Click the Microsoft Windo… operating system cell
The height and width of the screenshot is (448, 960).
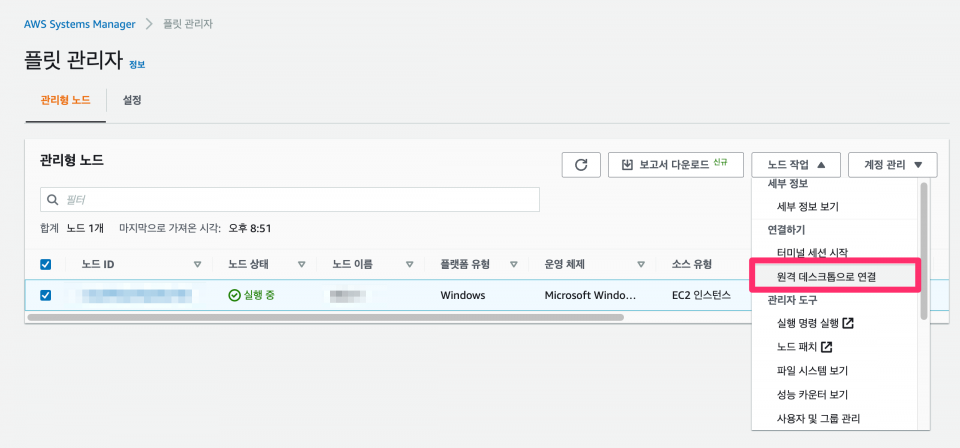click(590, 296)
